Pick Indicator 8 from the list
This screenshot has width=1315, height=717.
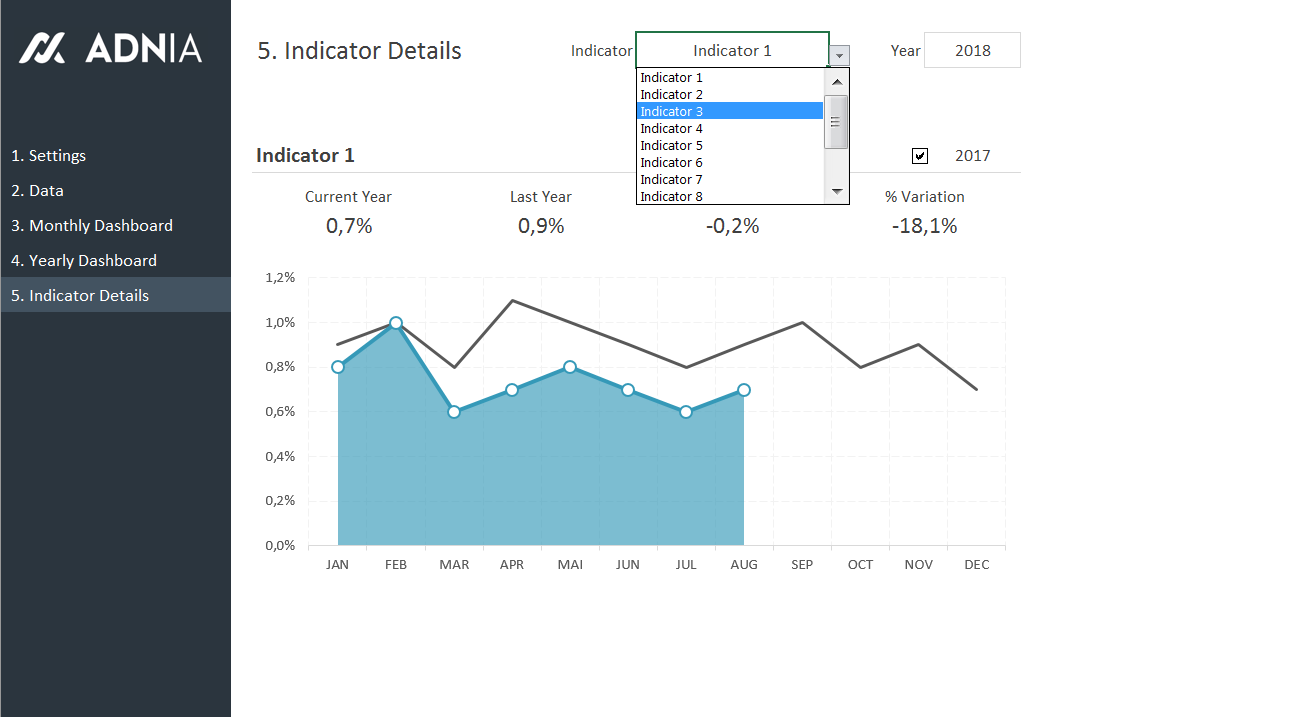point(729,196)
